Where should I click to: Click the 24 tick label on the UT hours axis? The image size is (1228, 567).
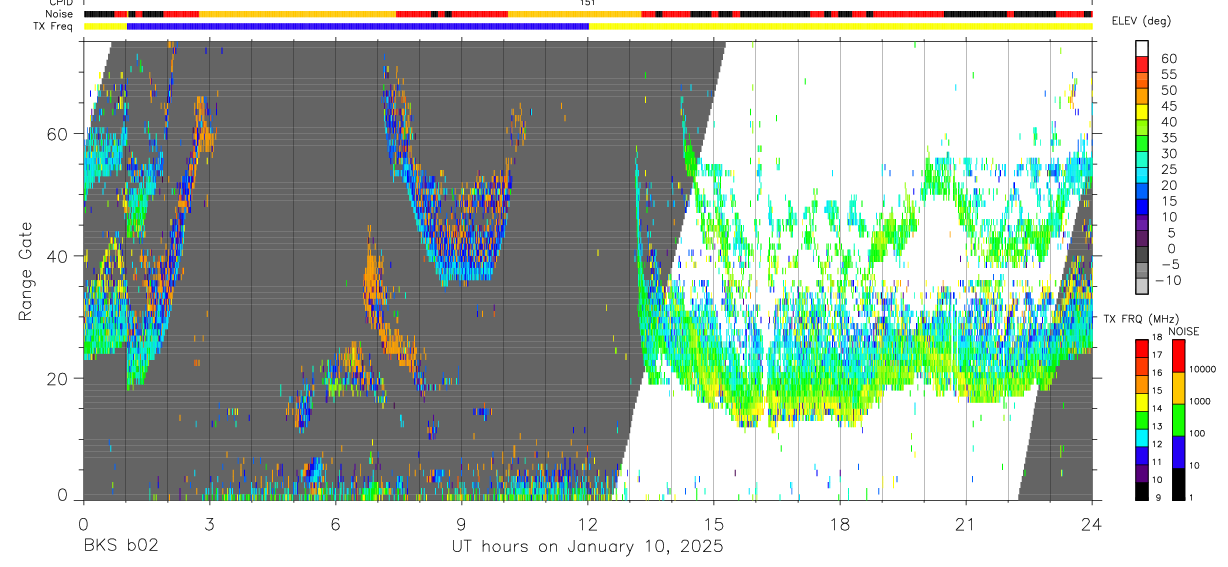point(1092,523)
